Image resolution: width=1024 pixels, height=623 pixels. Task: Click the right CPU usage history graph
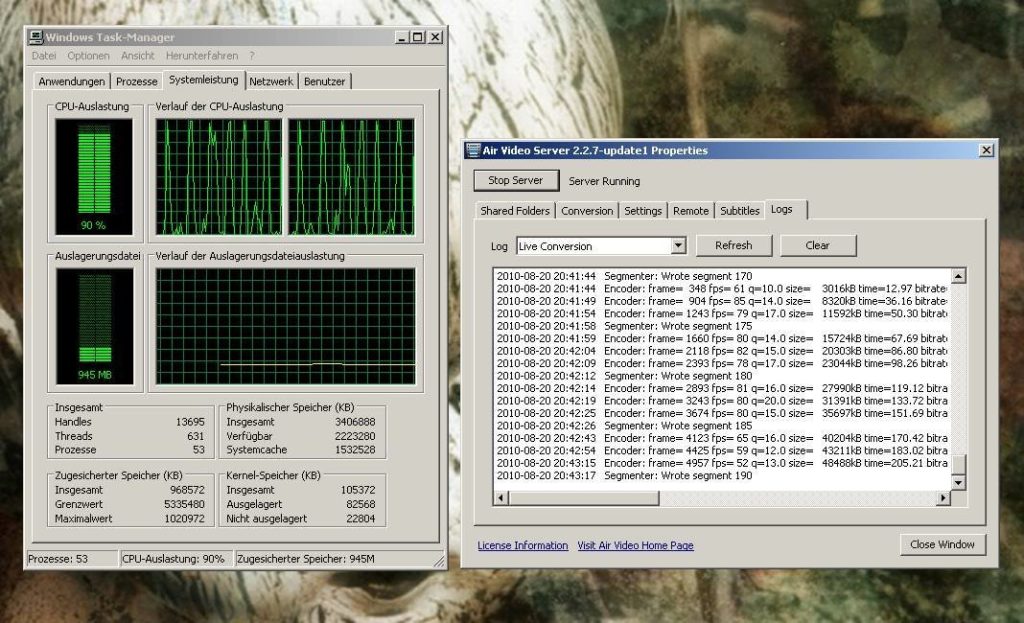(351, 176)
